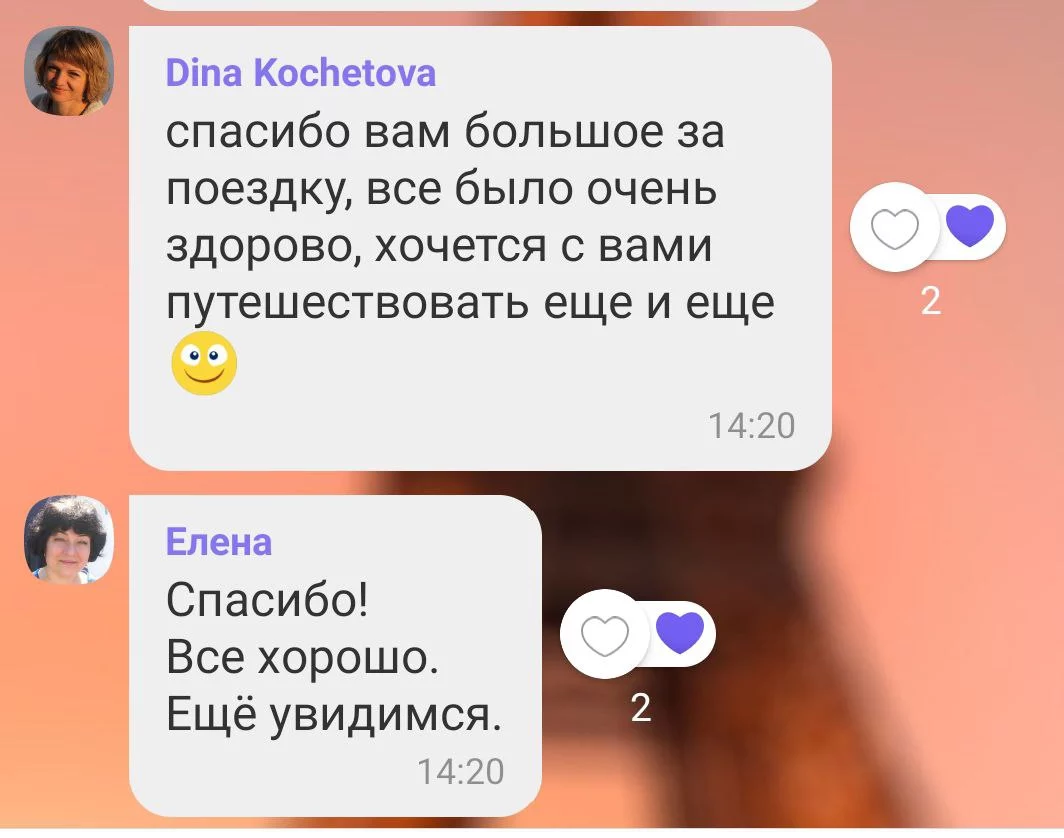This screenshot has width=1064, height=838.
Task: Select the line "здорово, хочется с вами"
Action: [440, 246]
